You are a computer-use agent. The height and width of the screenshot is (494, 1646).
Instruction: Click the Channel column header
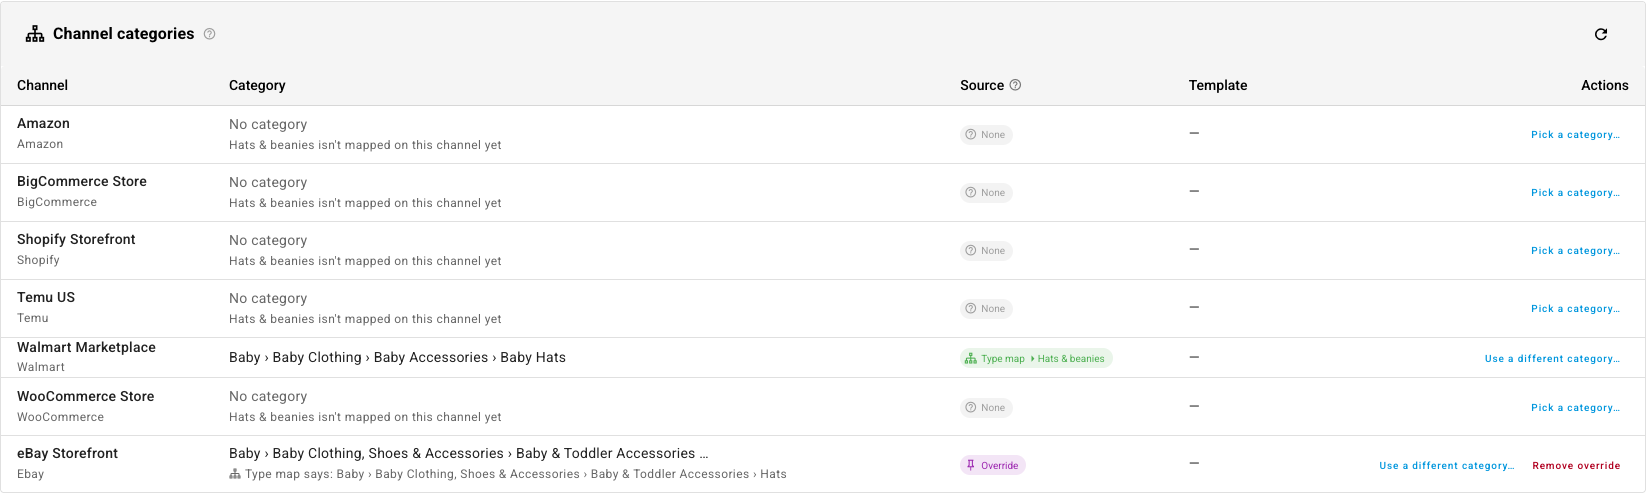(42, 85)
